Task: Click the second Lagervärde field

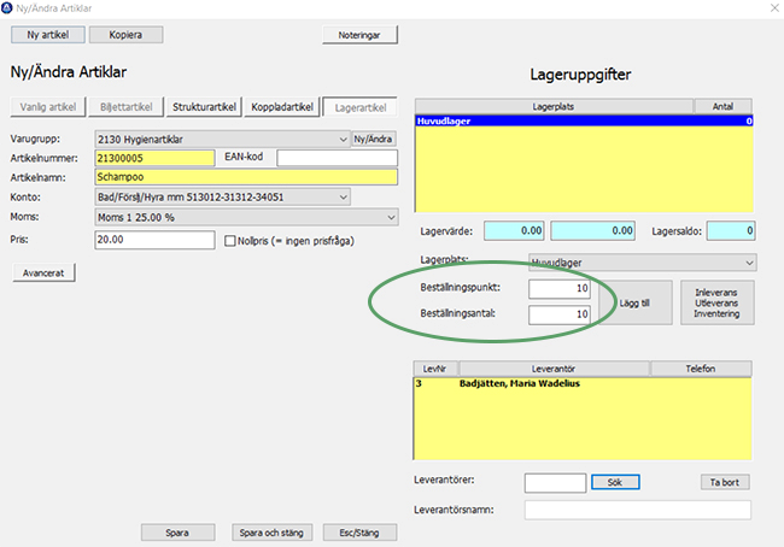Action: click(593, 231)
